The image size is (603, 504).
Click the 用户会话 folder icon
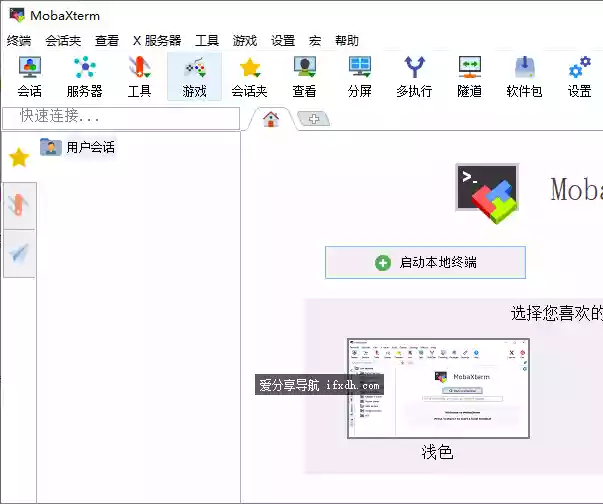(50, 147)
